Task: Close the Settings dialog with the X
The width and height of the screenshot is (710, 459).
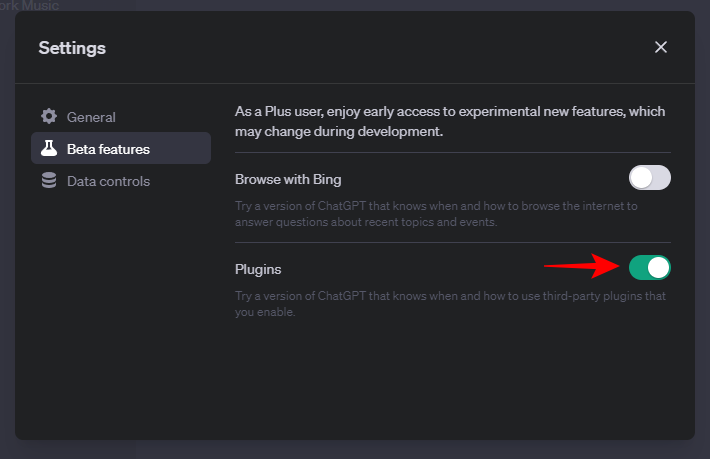Action: pos(660,47)
